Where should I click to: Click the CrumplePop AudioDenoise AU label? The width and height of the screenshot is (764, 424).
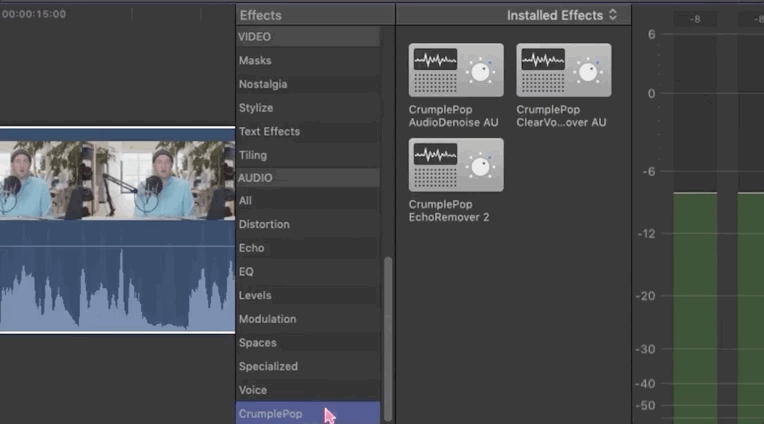pos(453,116)
